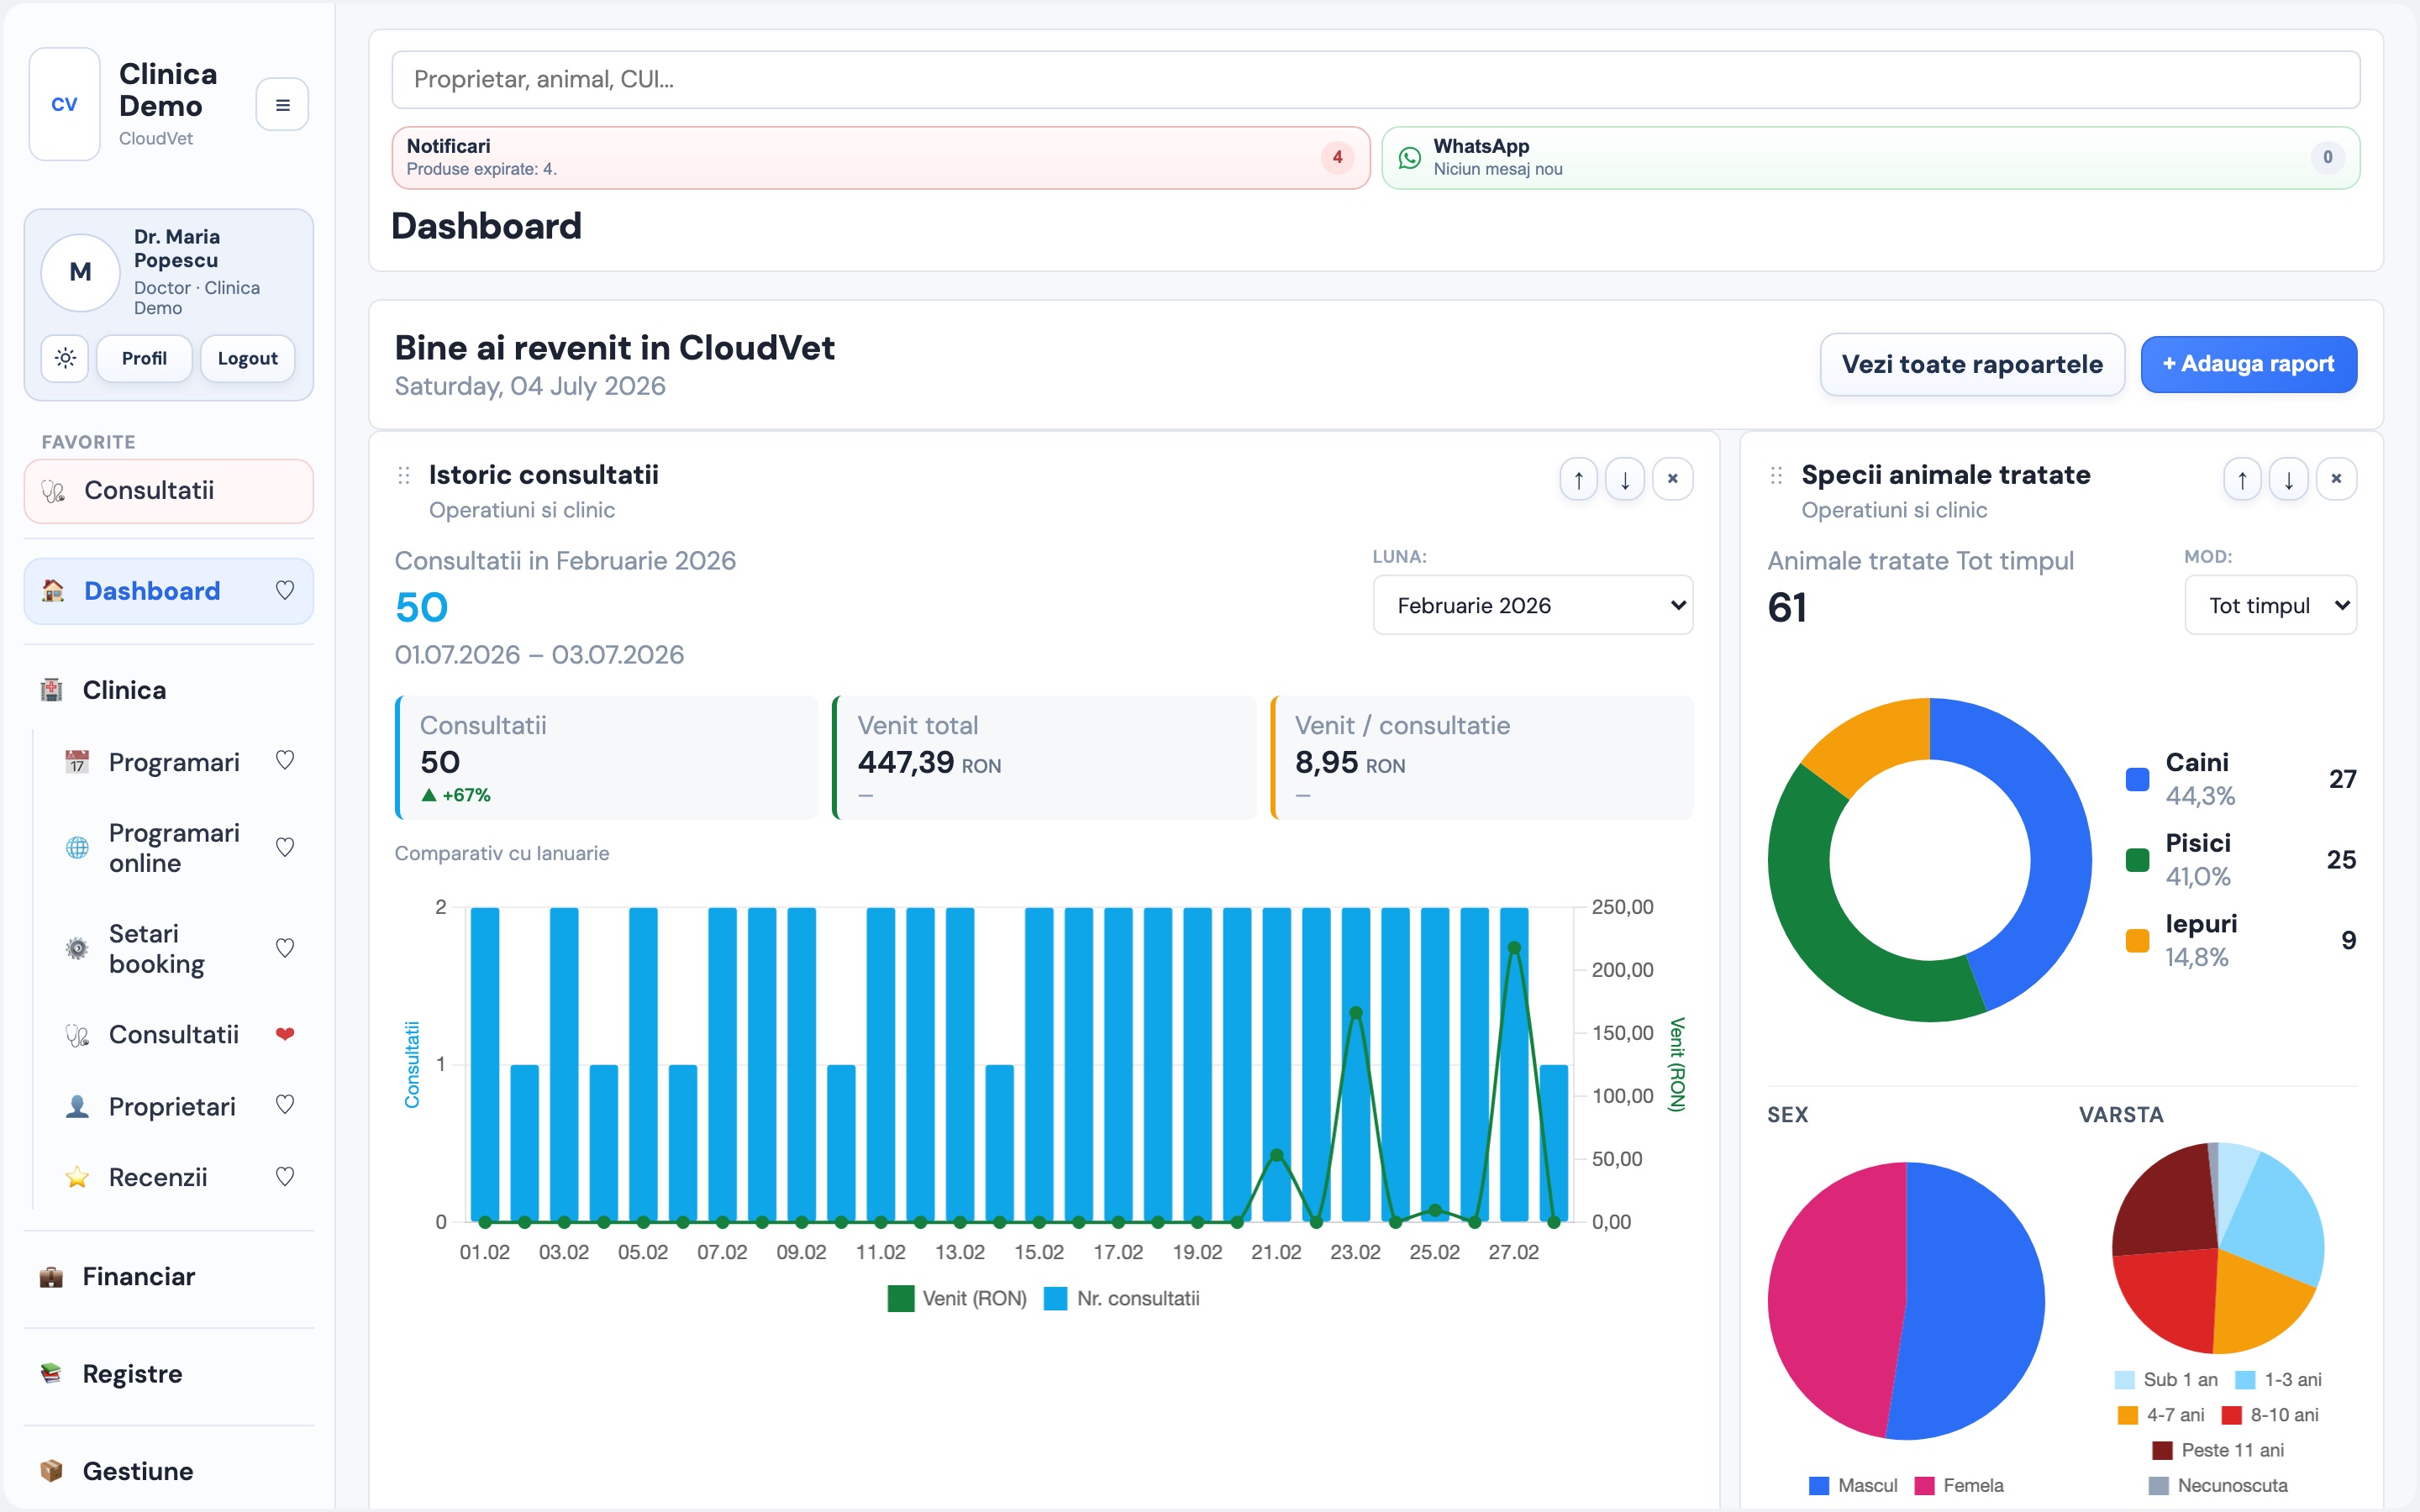Viewport: 2420px width, 1512px height.
Task: Open Consultatii under Clinica section
Action: pos(174,1034)
